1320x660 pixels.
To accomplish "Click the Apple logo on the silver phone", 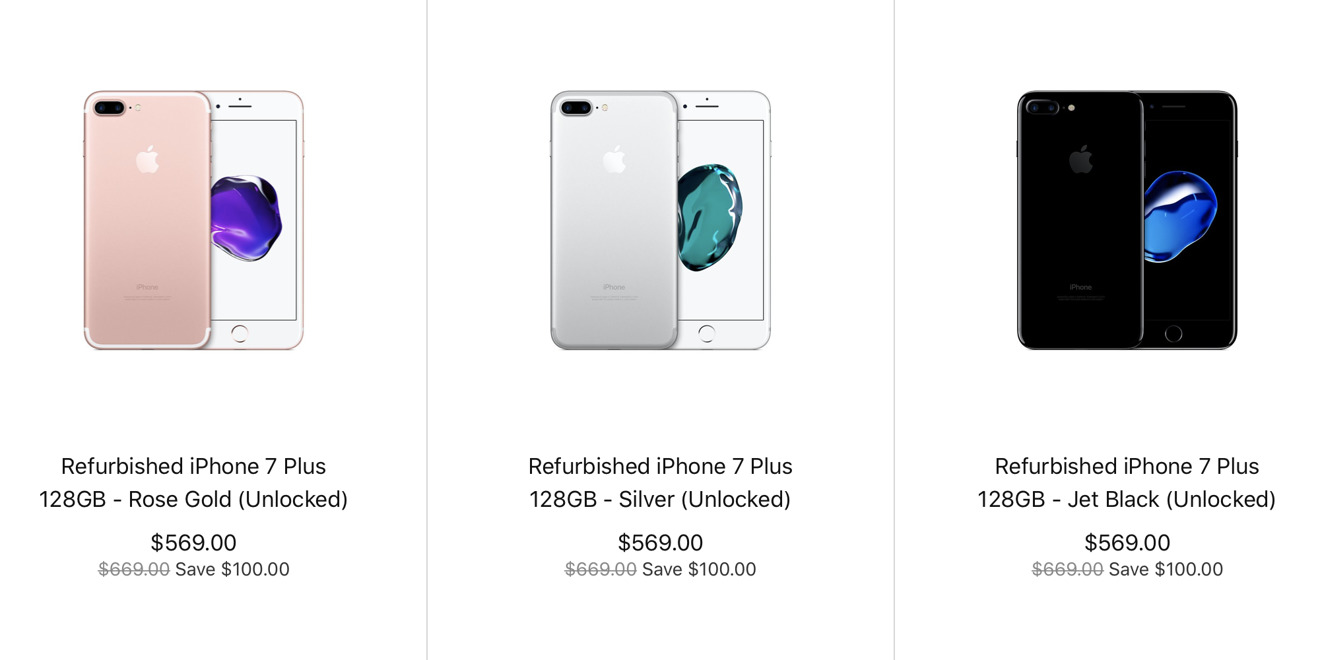I will tap(614, 159).
